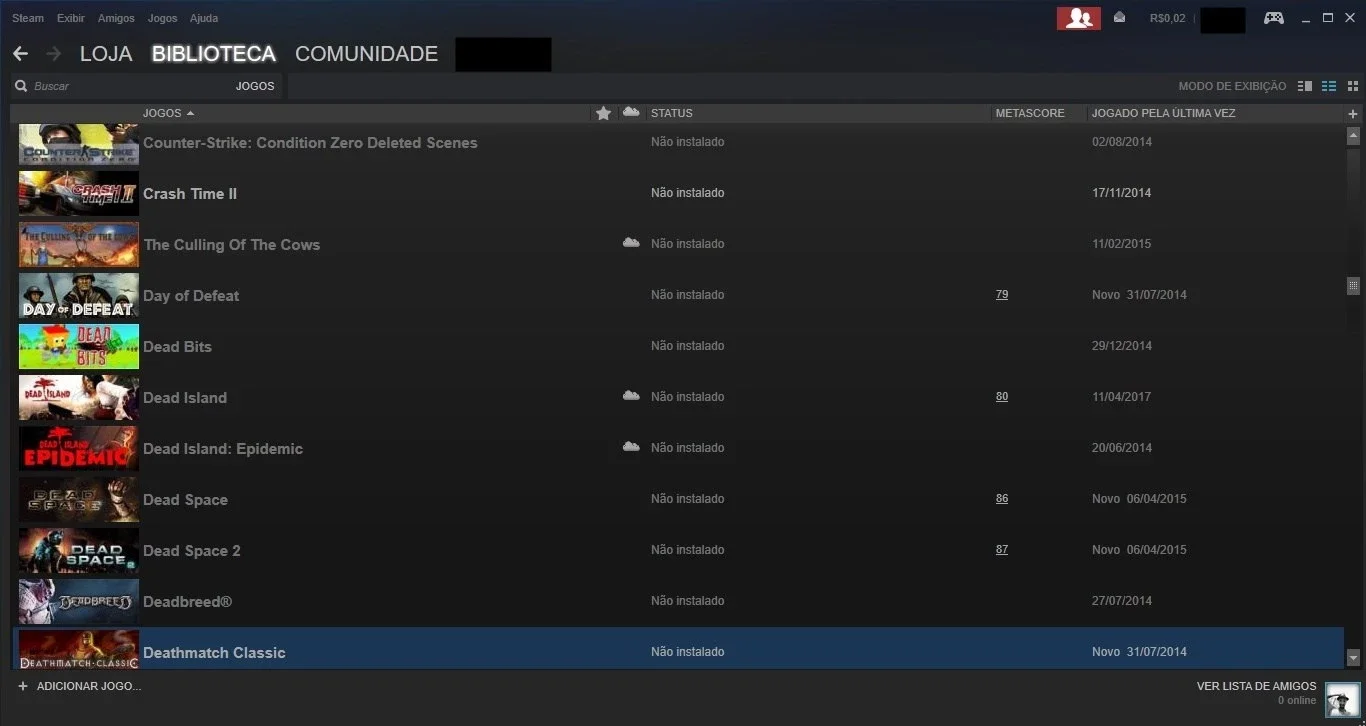Open Dead Space metascore 86

point(1002,499)
